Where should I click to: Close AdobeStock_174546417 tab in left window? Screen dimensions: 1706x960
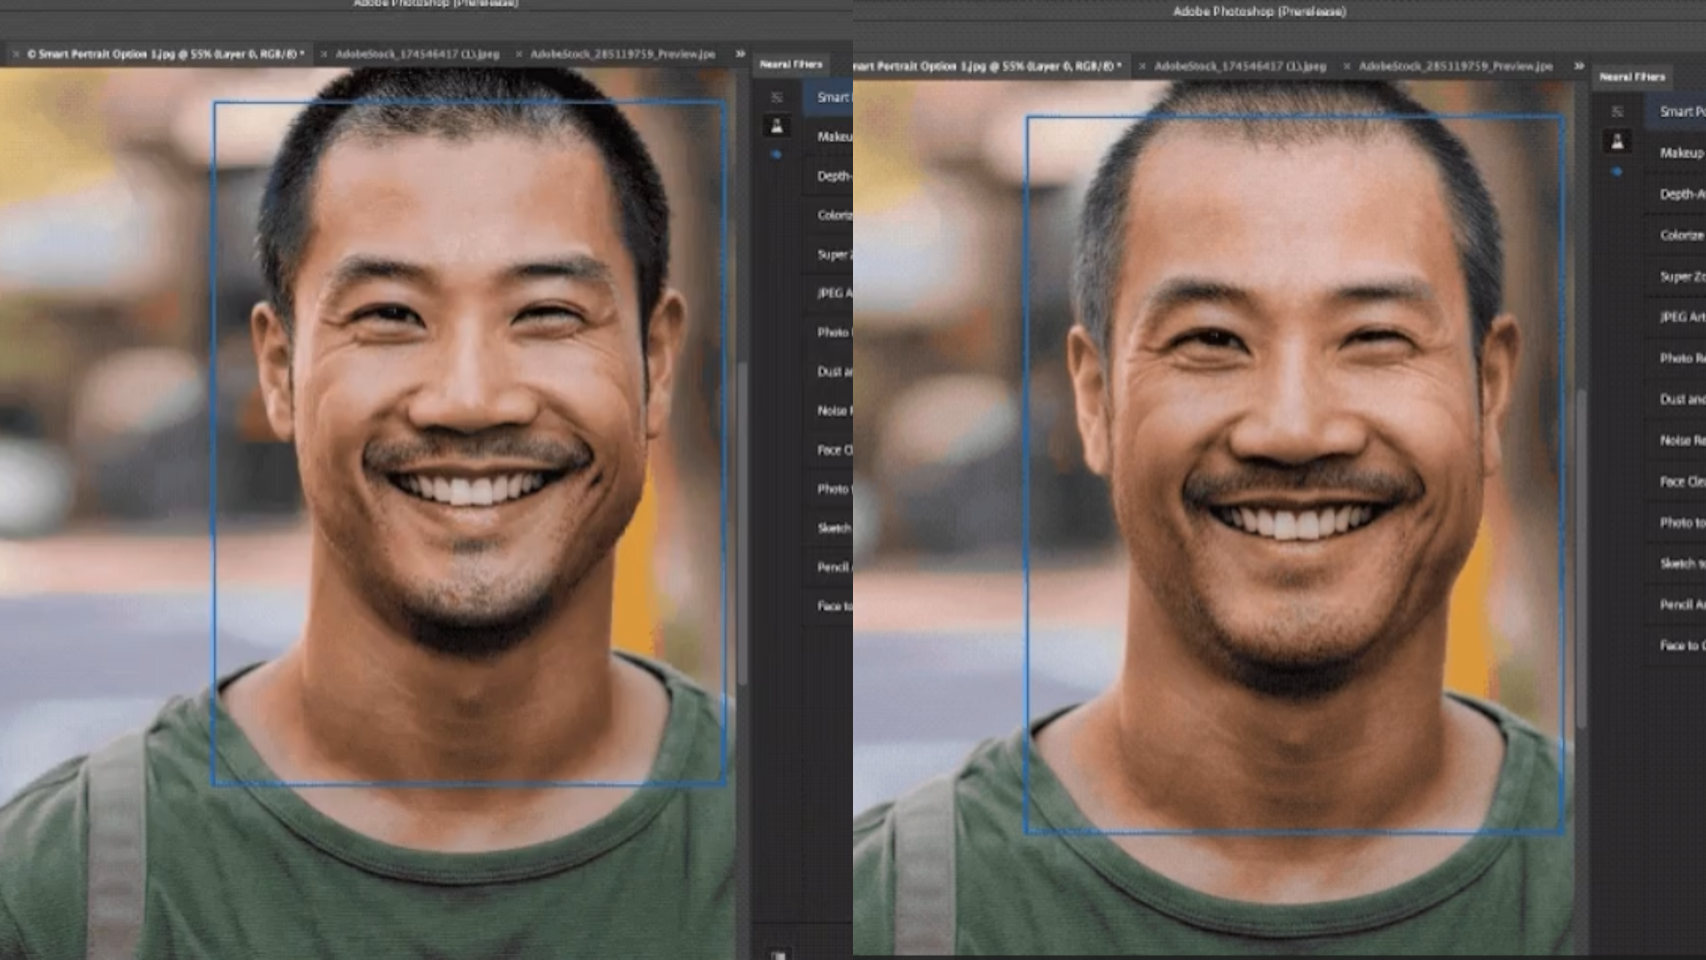(x=323, y=54)
